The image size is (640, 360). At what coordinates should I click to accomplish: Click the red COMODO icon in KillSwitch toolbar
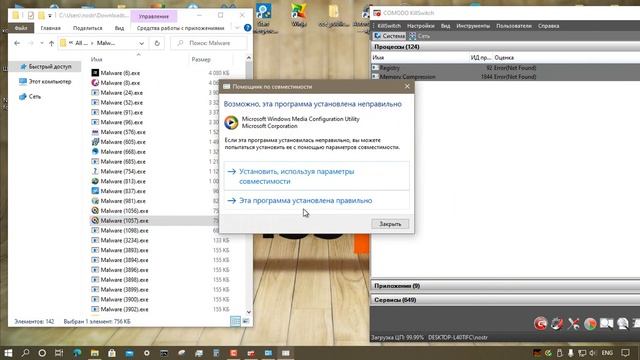tap(540, 324)
